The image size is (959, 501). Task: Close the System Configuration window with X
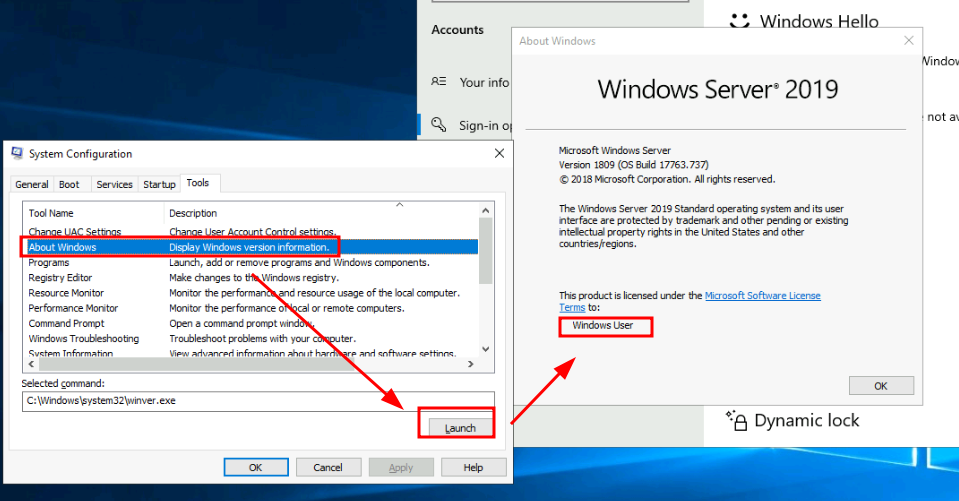click(499, 154)
